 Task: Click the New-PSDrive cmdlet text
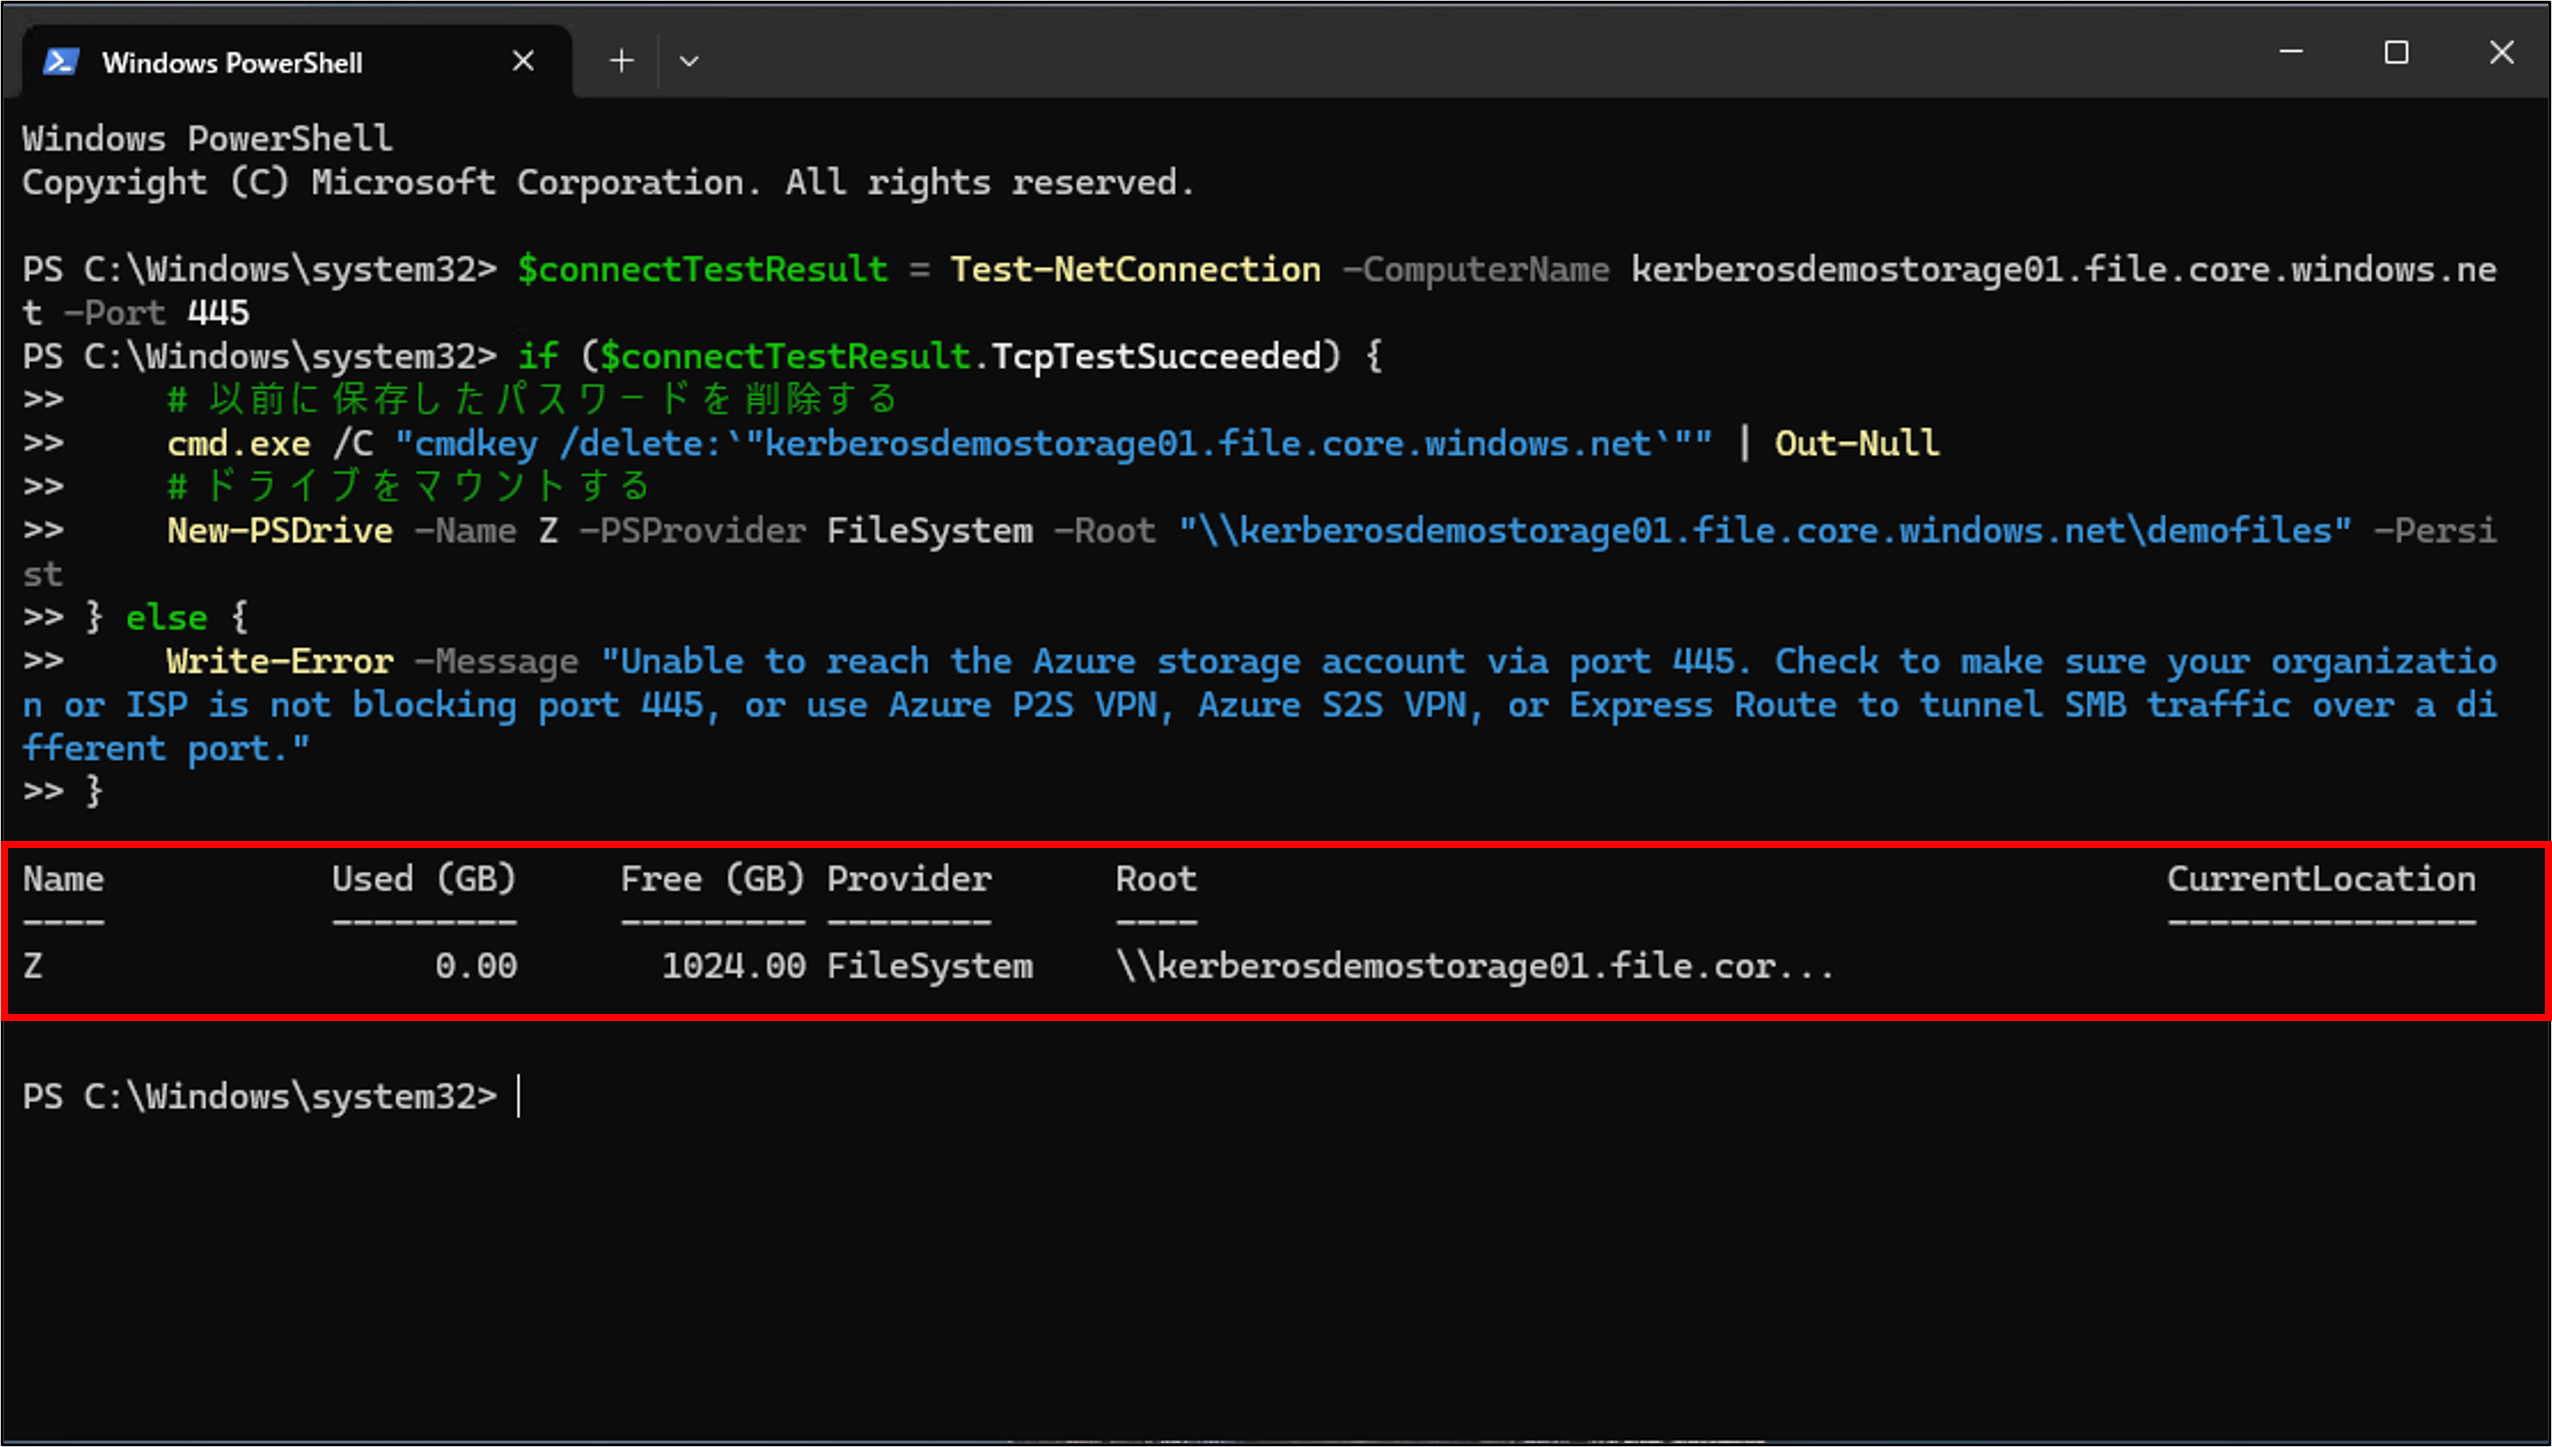tap(280, 531)
